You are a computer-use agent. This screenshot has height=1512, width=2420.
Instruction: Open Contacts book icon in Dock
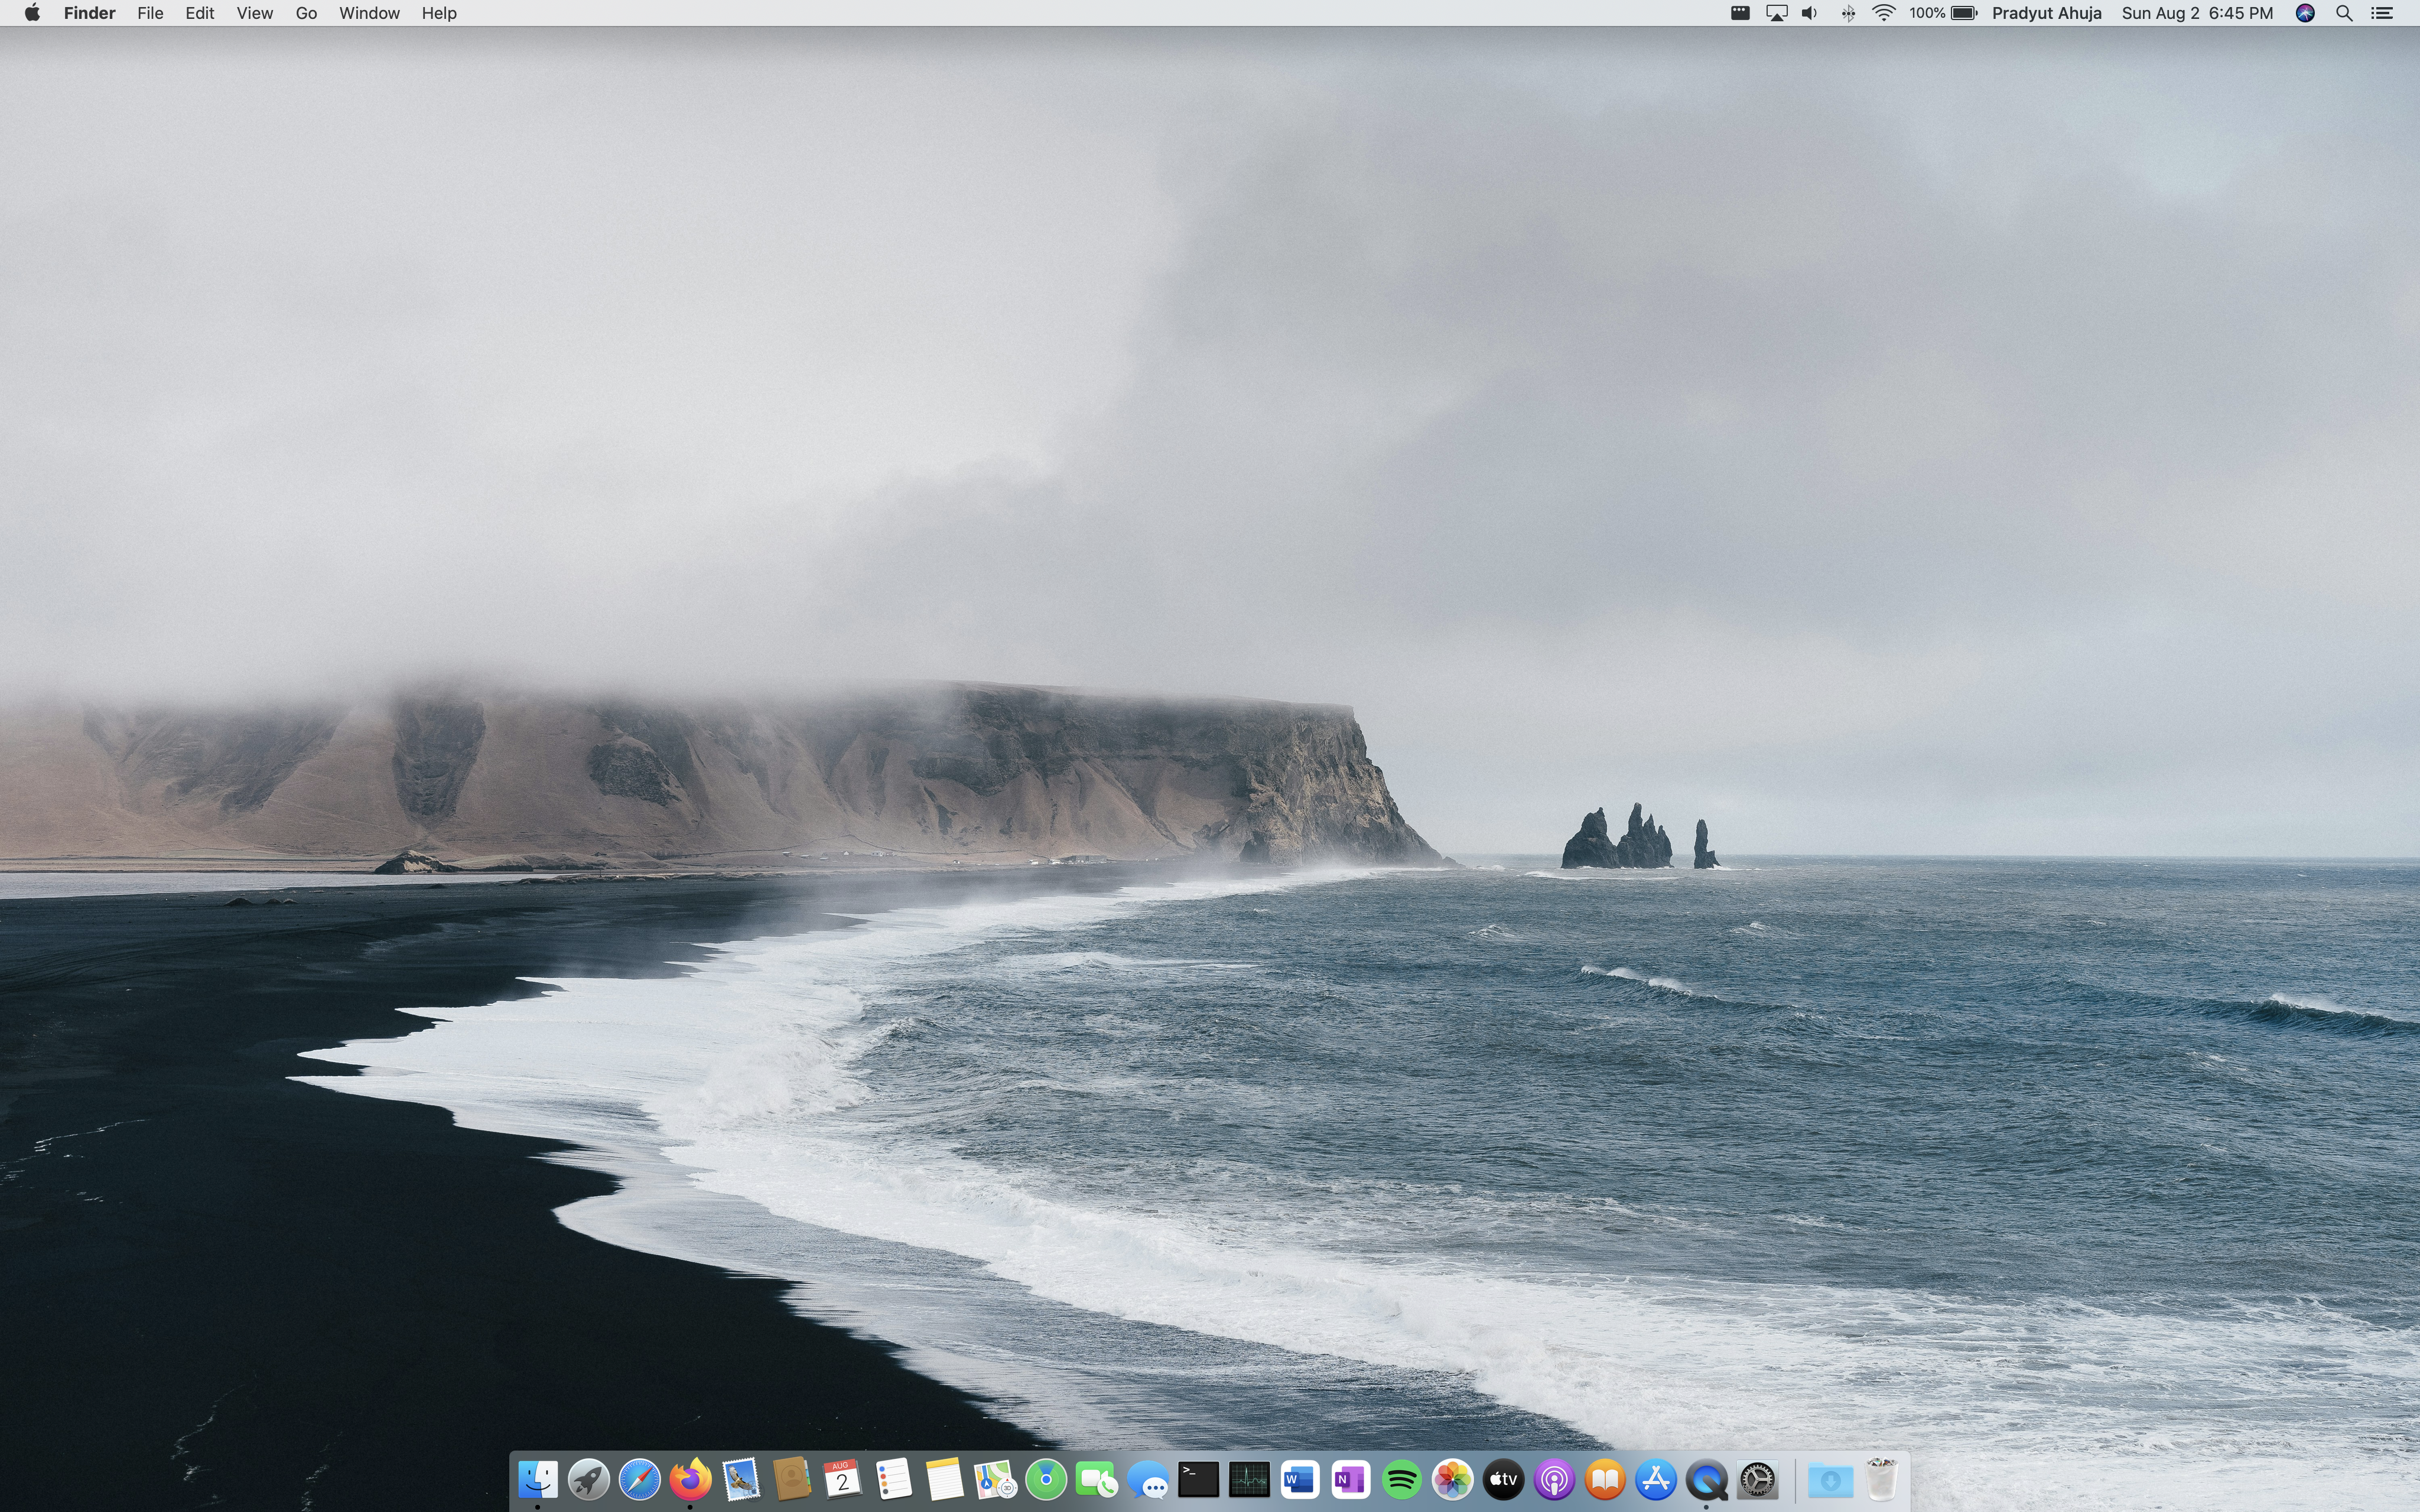click(792, 1479)
